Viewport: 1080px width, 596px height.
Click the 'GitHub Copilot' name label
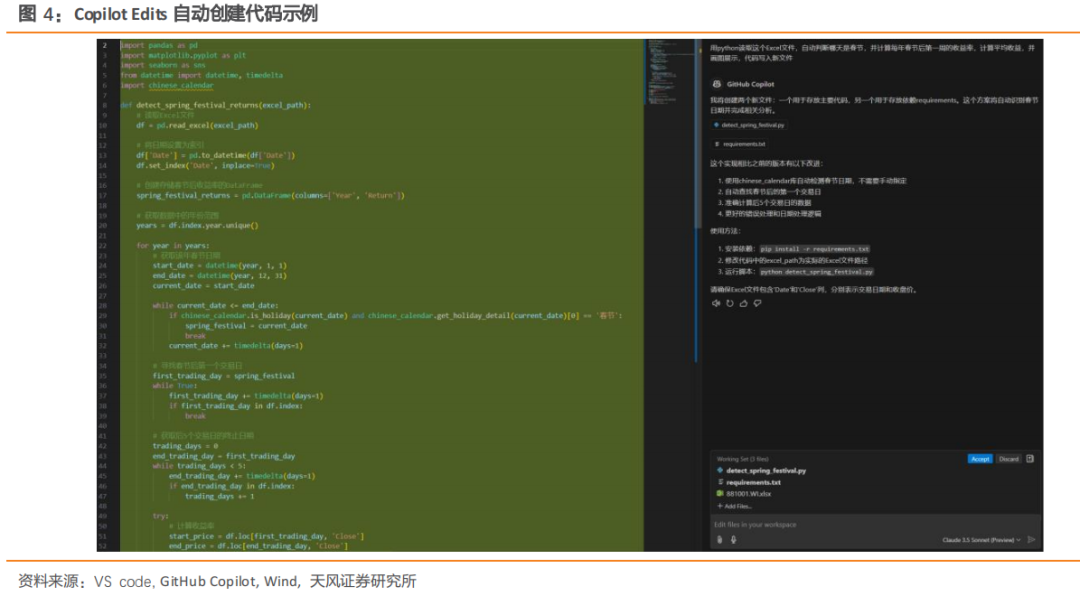[750, 84]
